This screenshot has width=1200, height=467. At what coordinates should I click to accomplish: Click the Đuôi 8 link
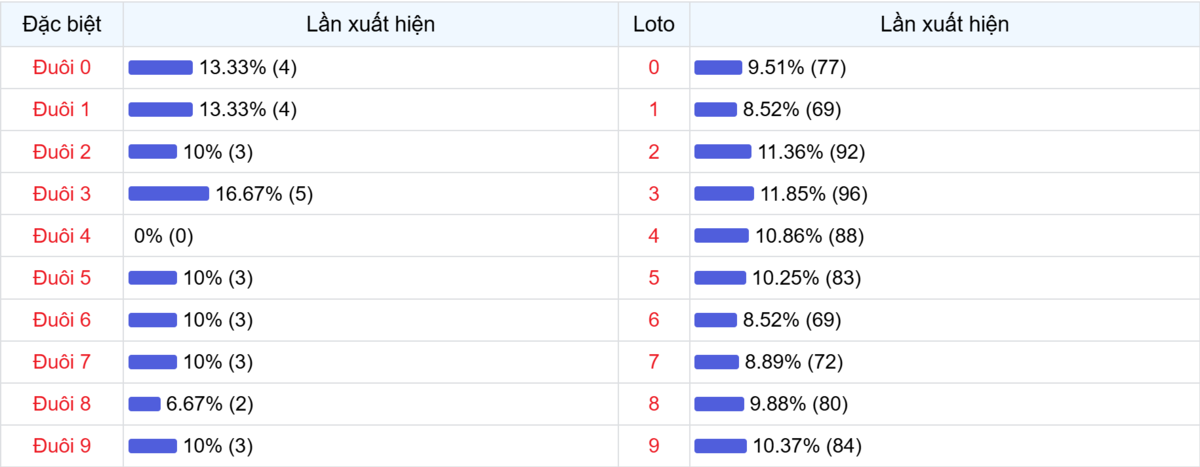[x=61, y=404]
